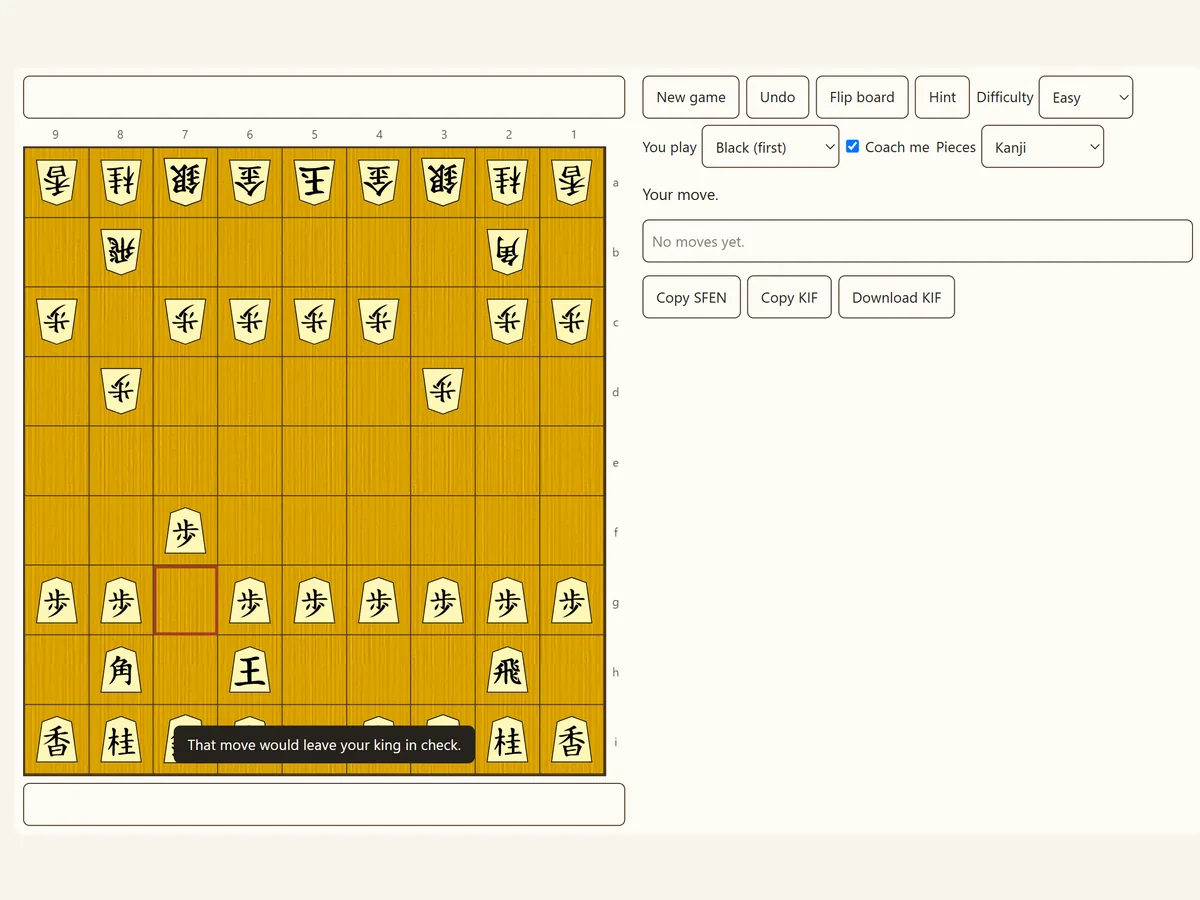Click the white lance on square 1a

pos(572,181)
